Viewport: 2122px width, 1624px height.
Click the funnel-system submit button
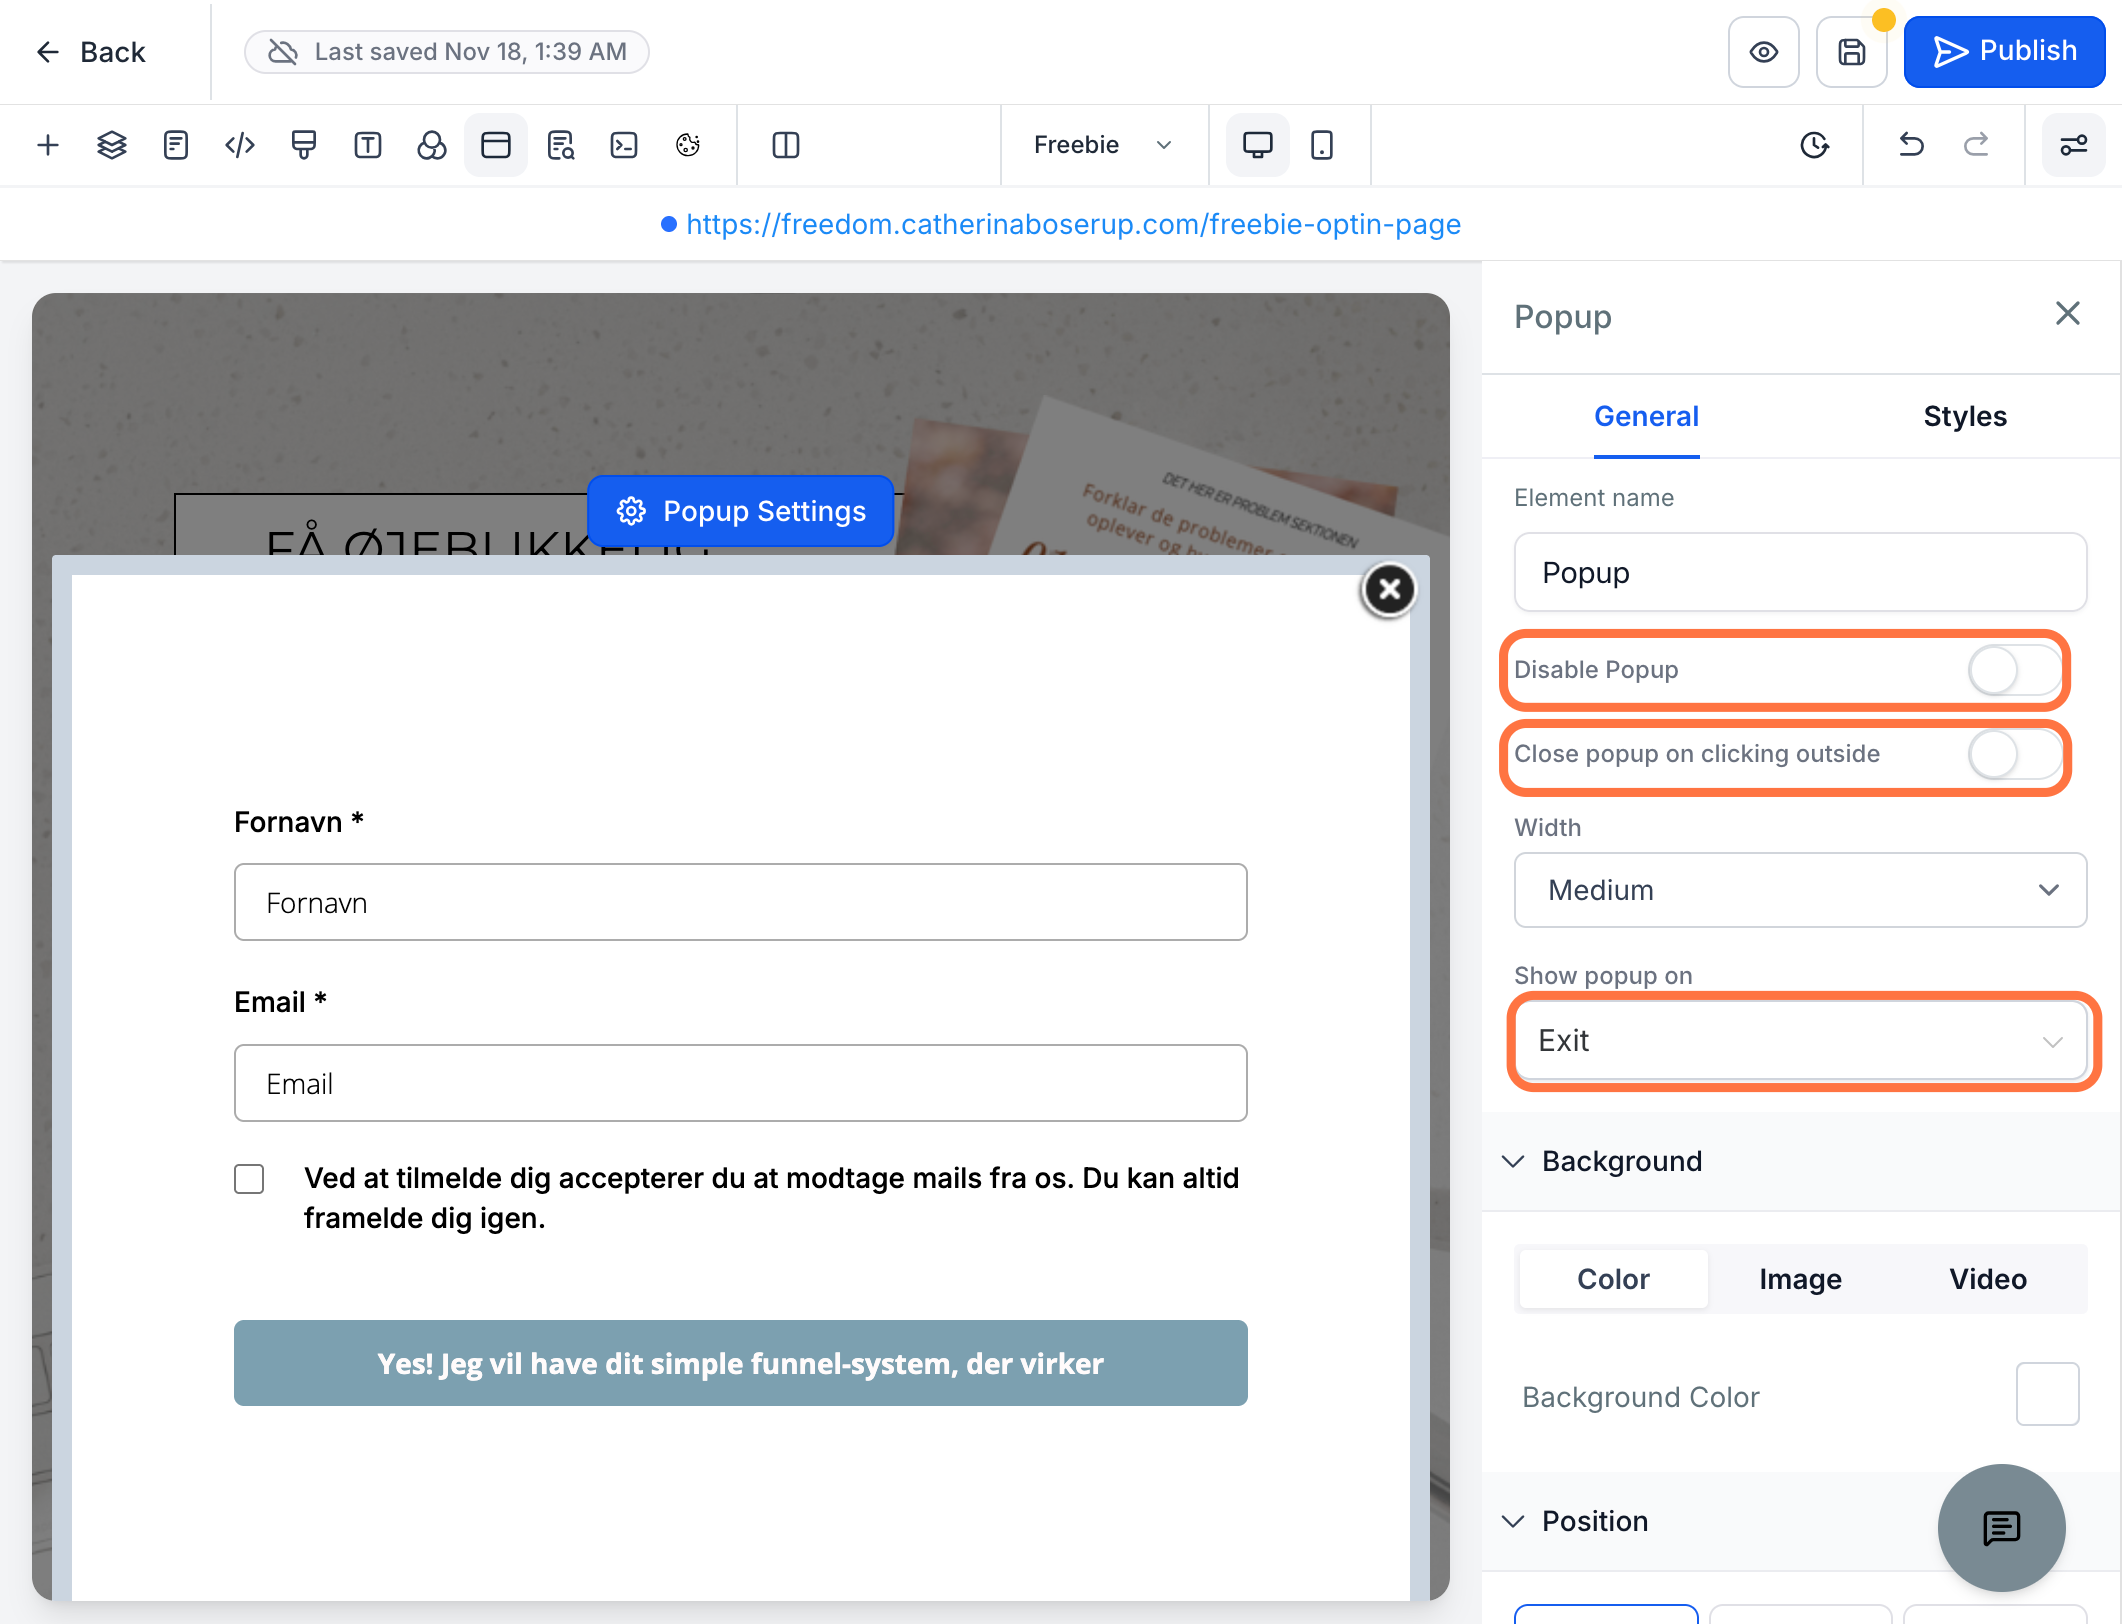[741, 1363]
